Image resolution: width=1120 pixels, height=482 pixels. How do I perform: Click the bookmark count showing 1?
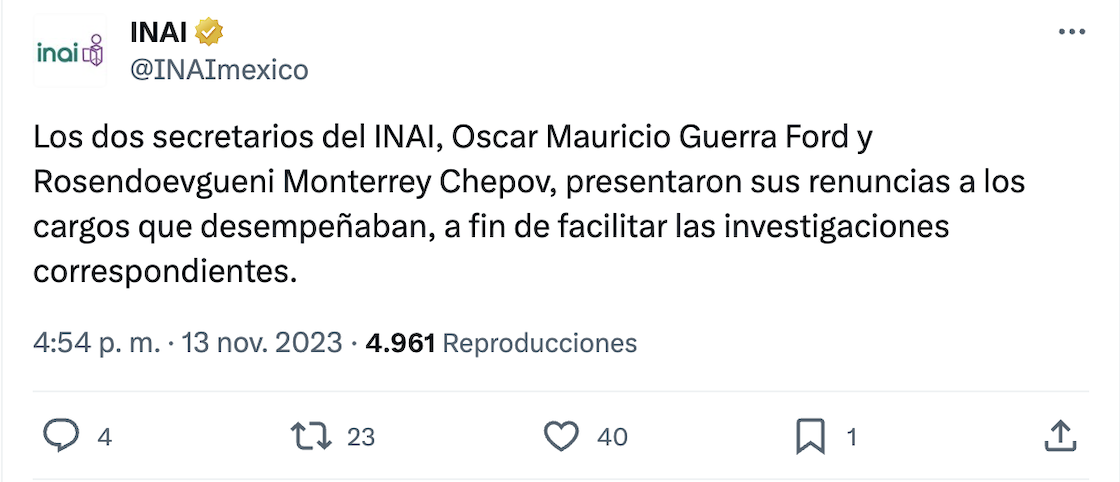[x=852, y=437]
